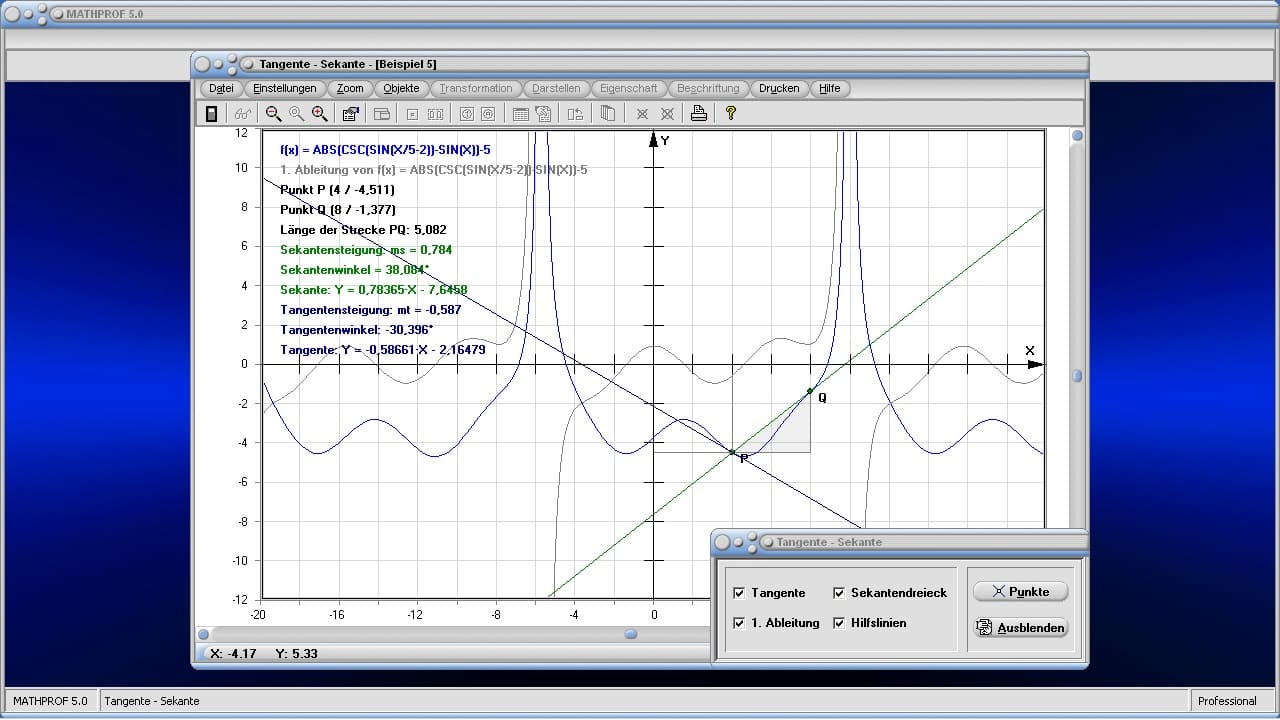The width and height of the screenshot is (1280, 720).
Task: Click the slider knob below the graph
Action: coord(631,634)
